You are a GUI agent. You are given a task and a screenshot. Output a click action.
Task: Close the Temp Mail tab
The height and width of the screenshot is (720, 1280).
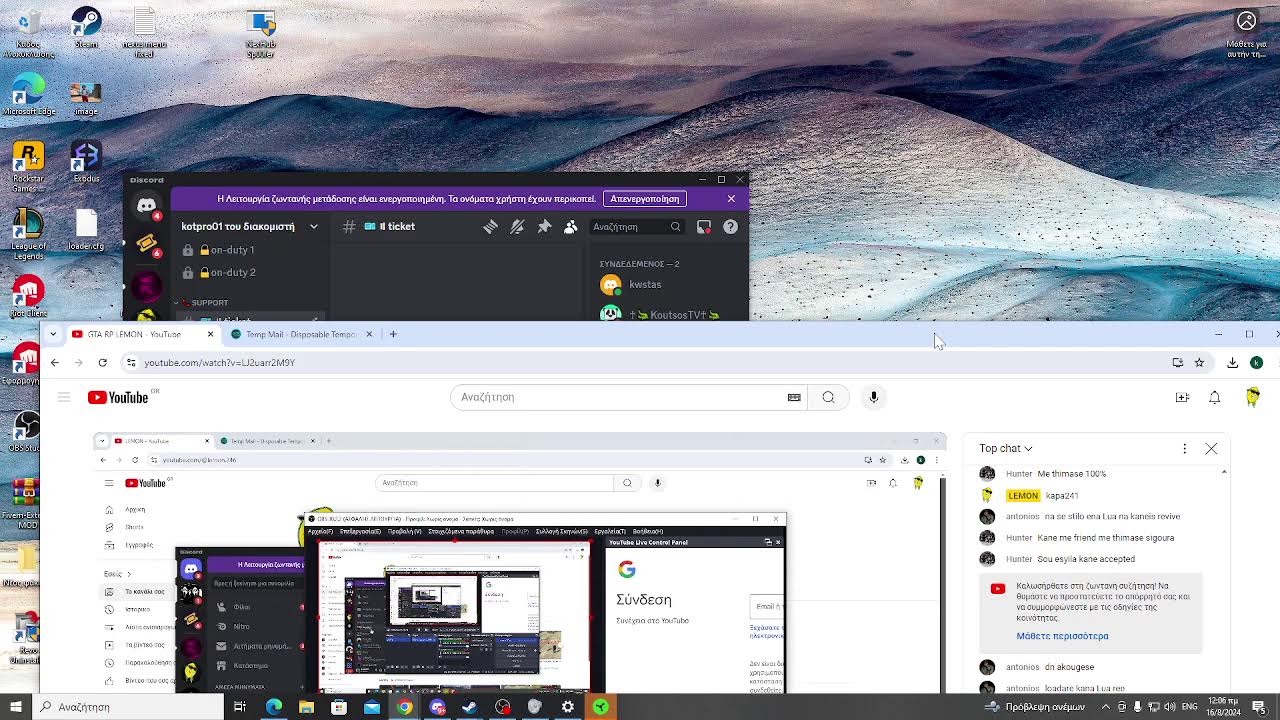tap(369, 334)
